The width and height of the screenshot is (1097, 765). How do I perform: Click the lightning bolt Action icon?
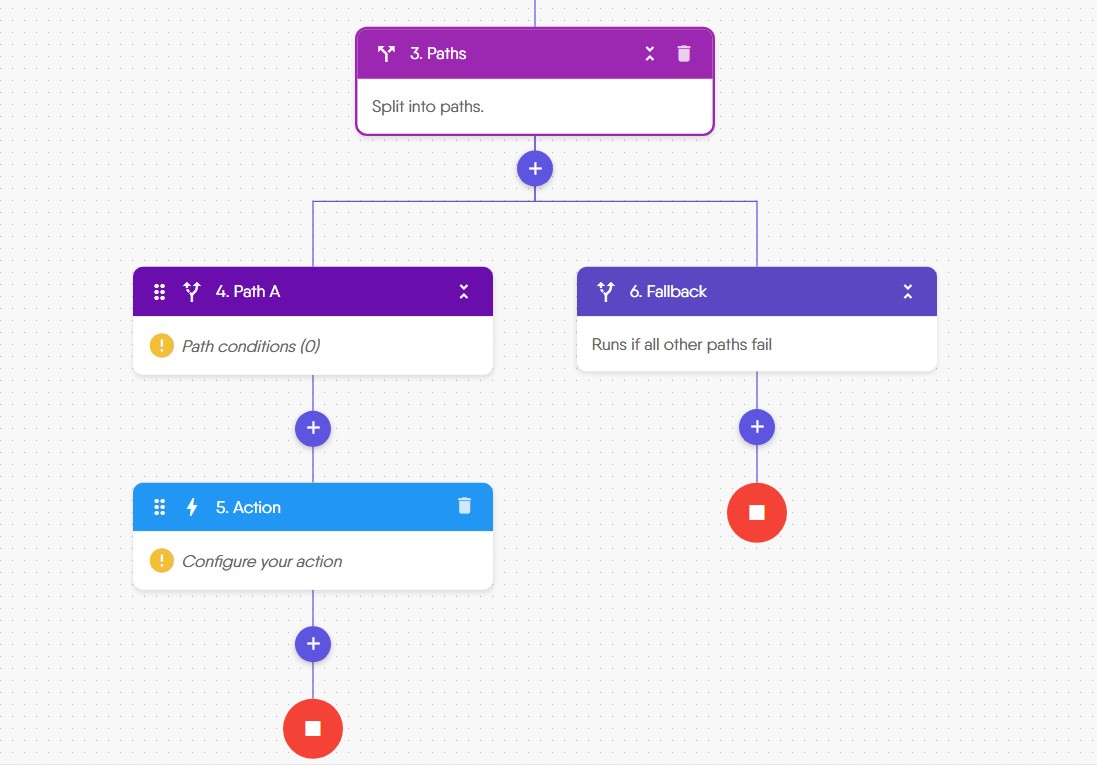(192, 508)
